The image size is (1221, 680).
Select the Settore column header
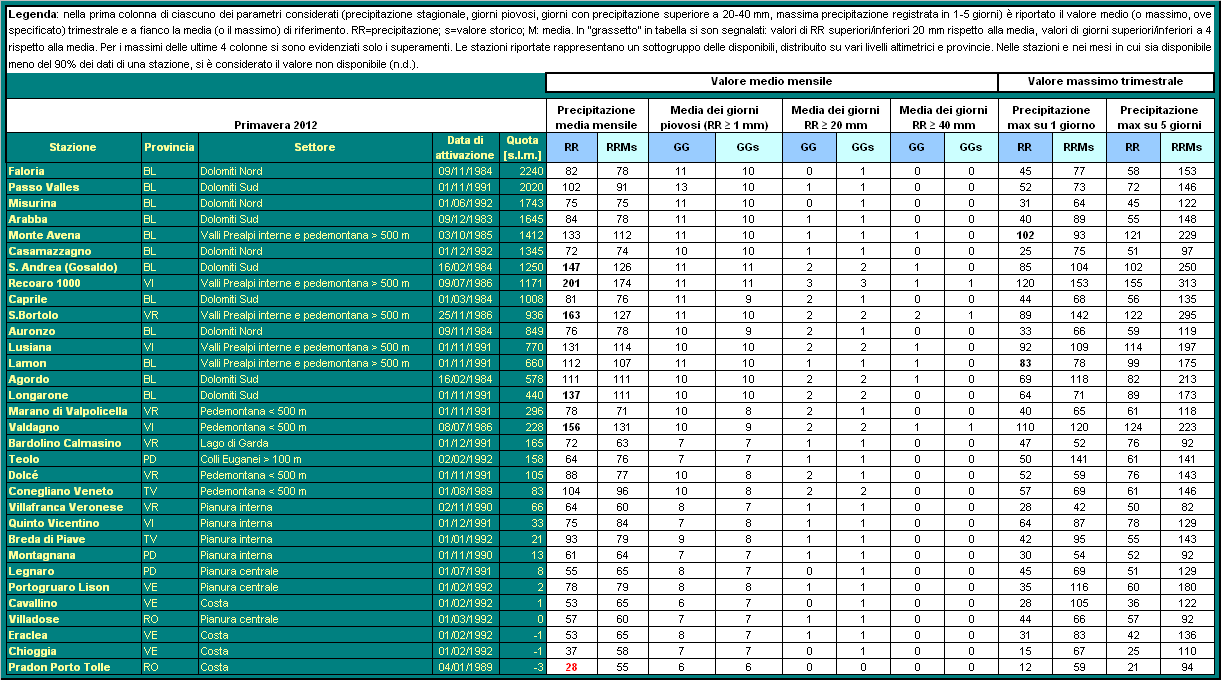tap(314, 147)
